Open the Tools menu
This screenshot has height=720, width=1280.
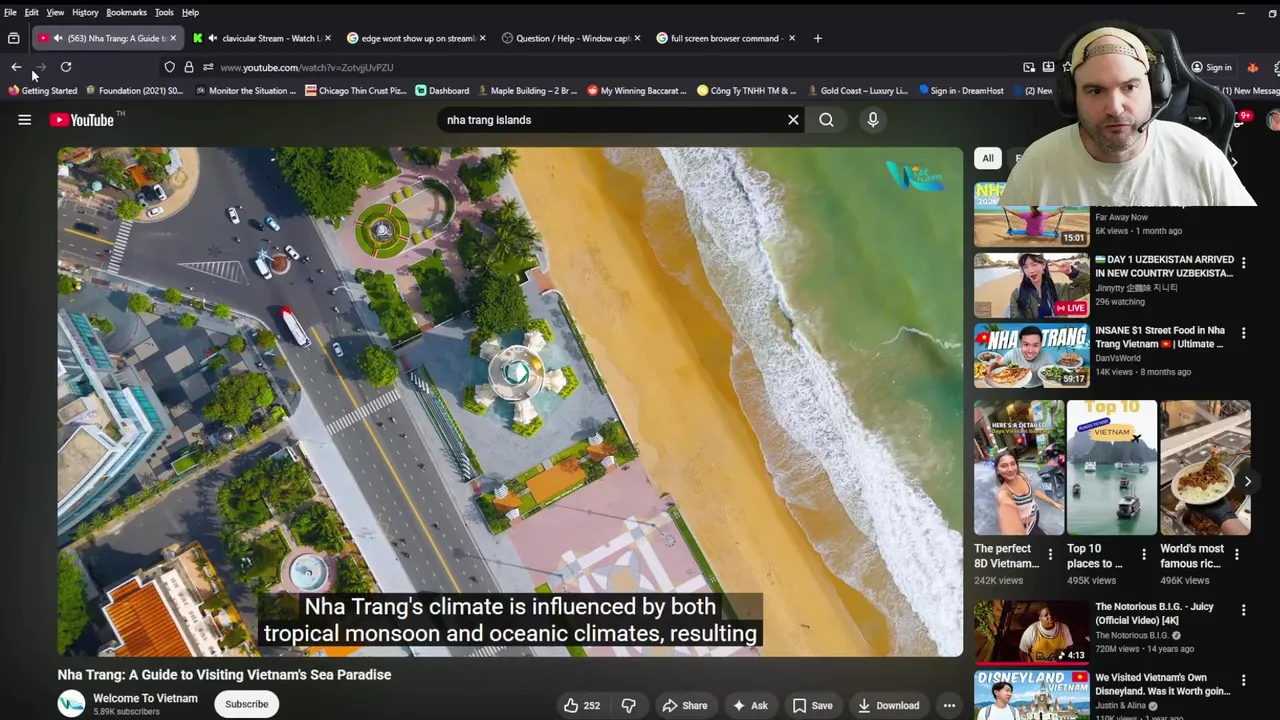pos(164,12)
